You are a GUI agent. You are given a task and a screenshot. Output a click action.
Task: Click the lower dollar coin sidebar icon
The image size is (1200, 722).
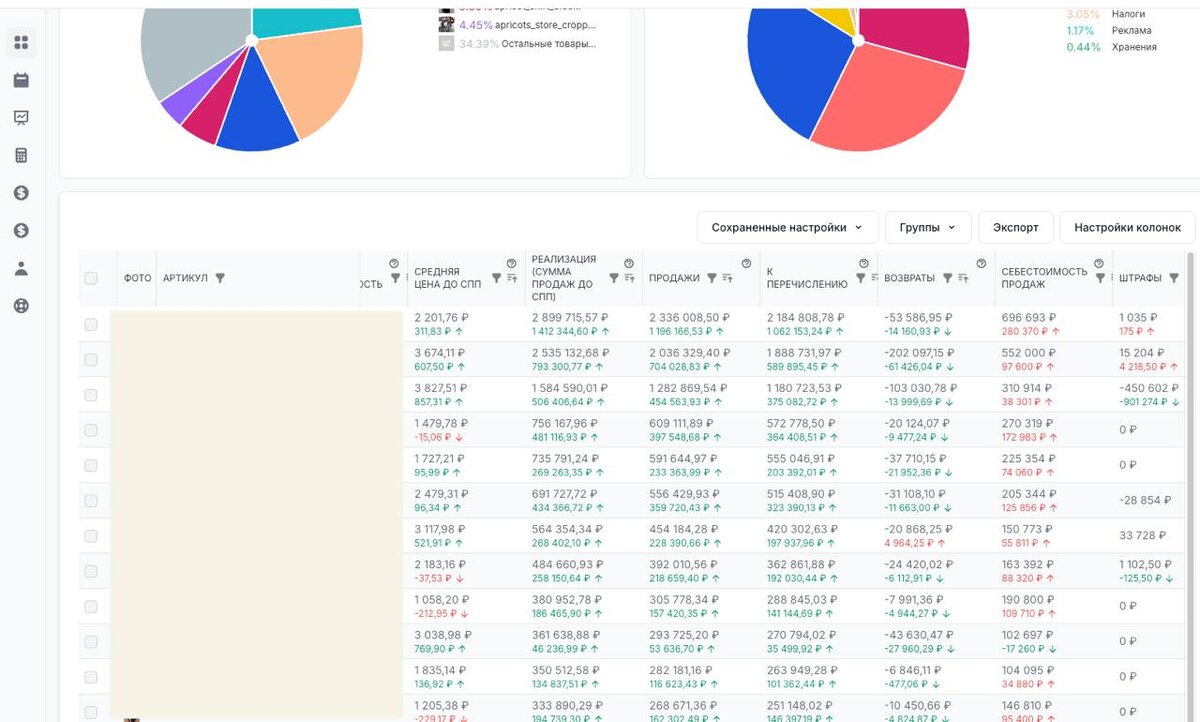tap(21, 230)
